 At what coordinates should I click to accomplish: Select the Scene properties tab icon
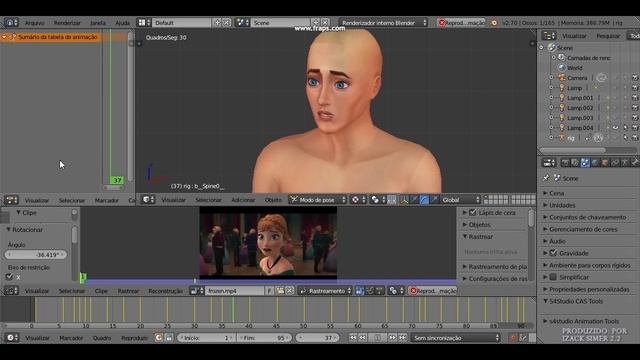pos(585,163)
